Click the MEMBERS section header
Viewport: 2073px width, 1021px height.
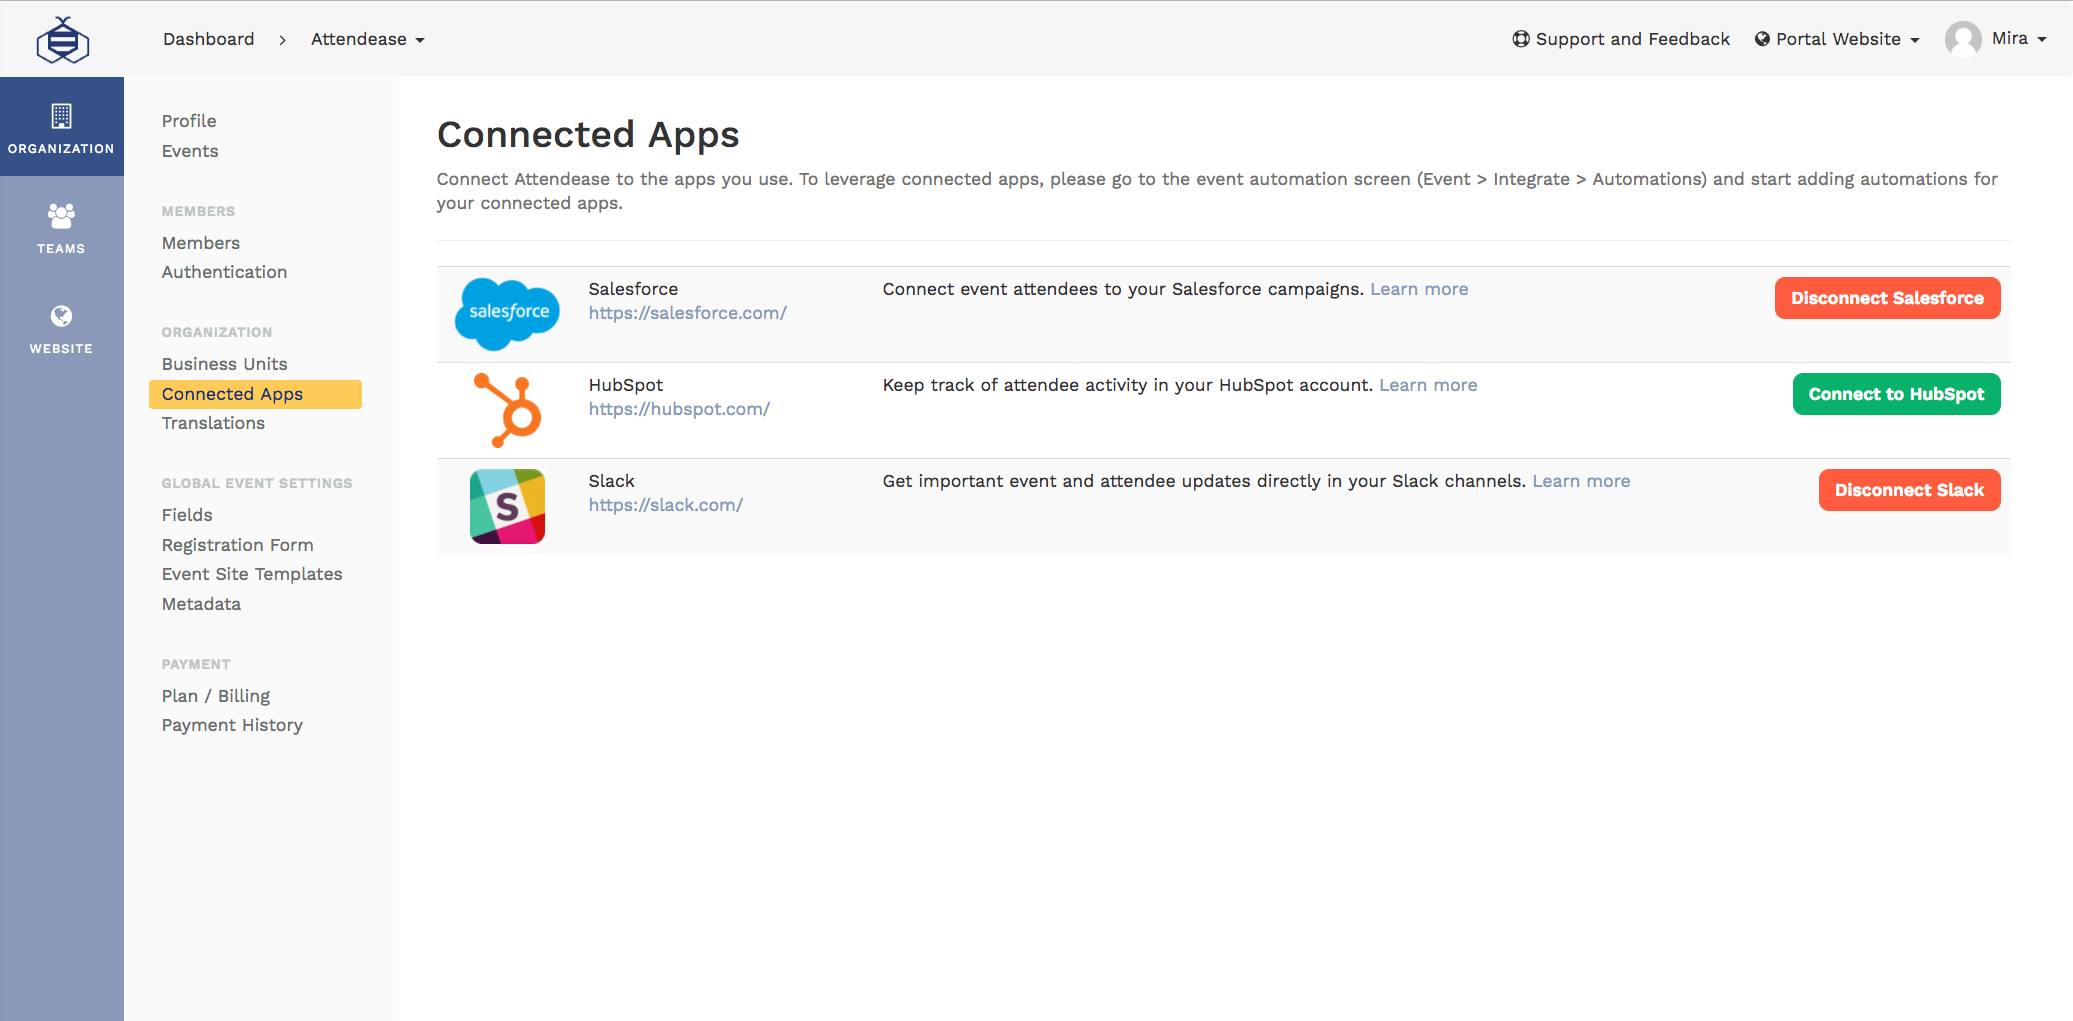point(198,211)
